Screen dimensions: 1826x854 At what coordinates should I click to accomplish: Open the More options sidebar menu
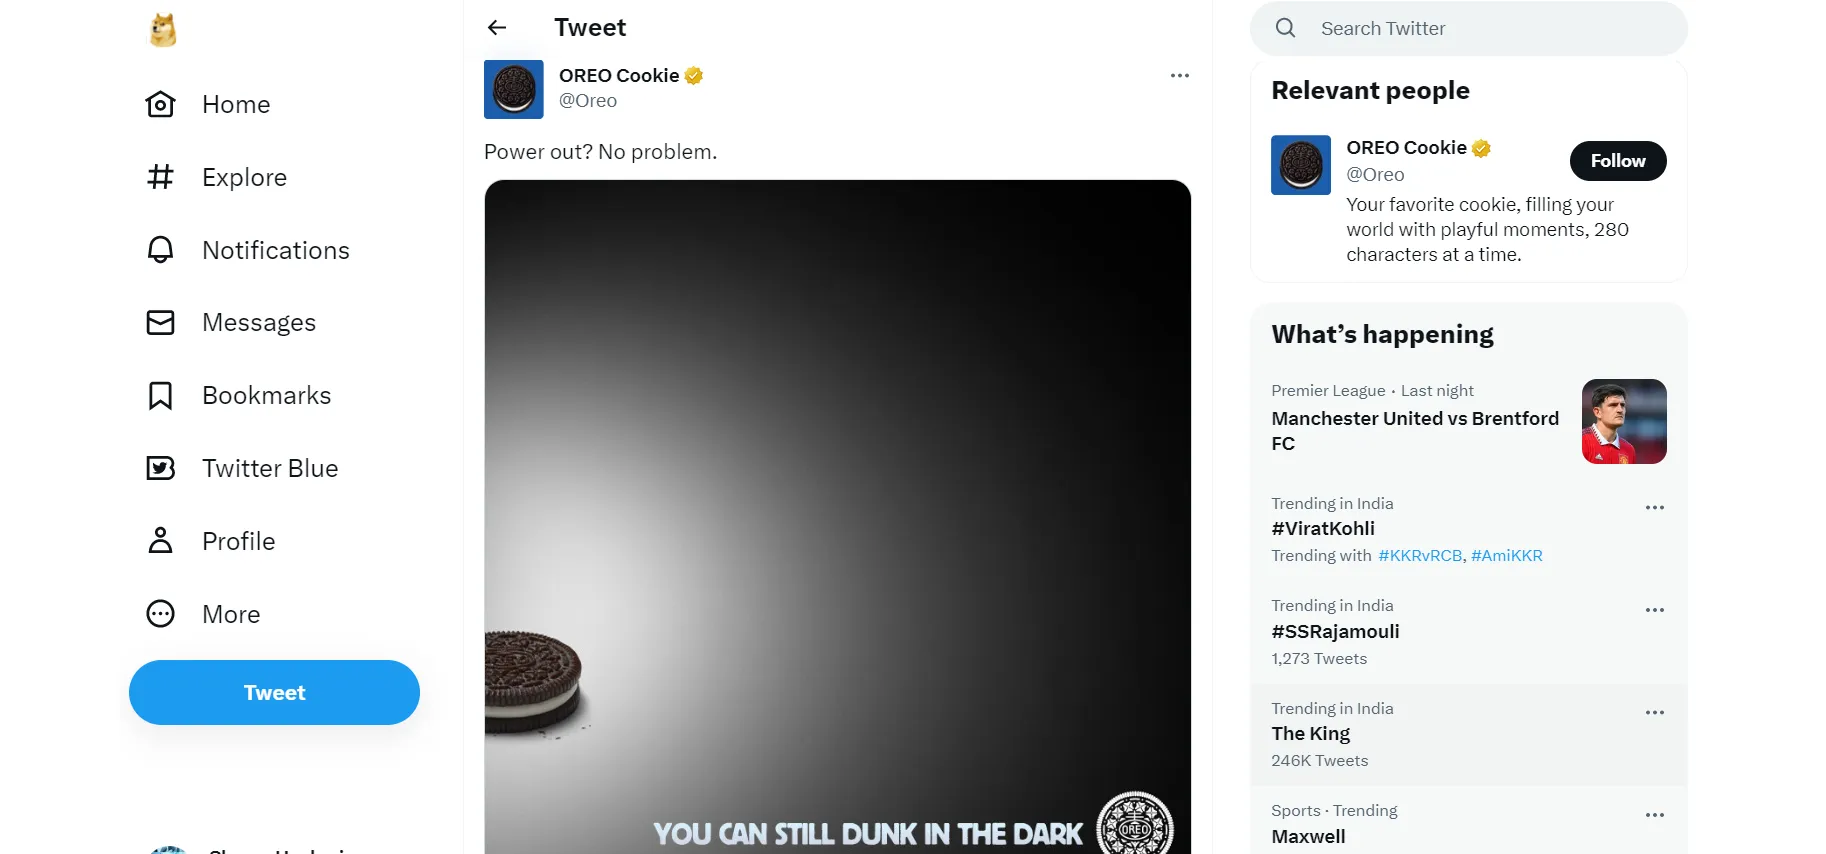pyautogui.click(x=231, y=614)
